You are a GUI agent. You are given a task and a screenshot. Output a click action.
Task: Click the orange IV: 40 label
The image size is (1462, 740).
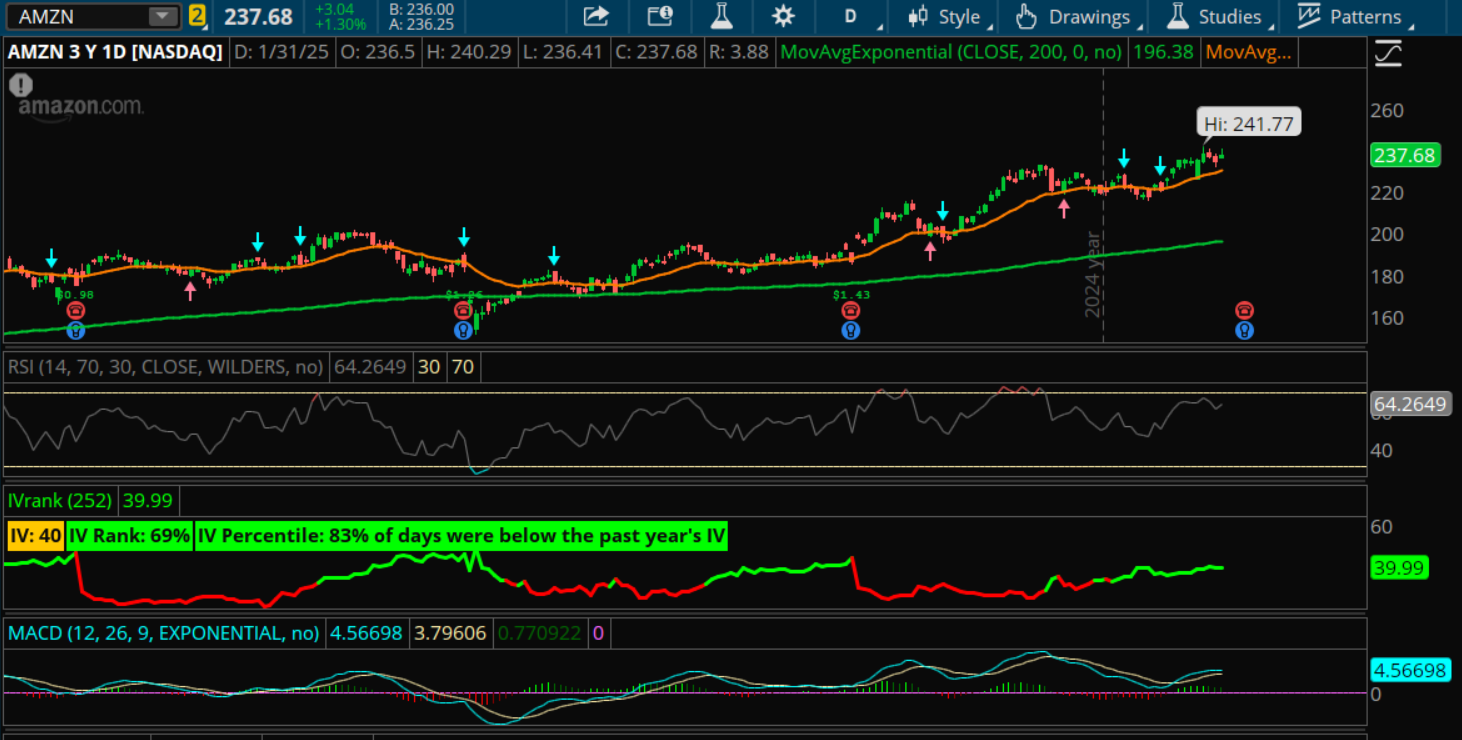[x=35, y=537]
